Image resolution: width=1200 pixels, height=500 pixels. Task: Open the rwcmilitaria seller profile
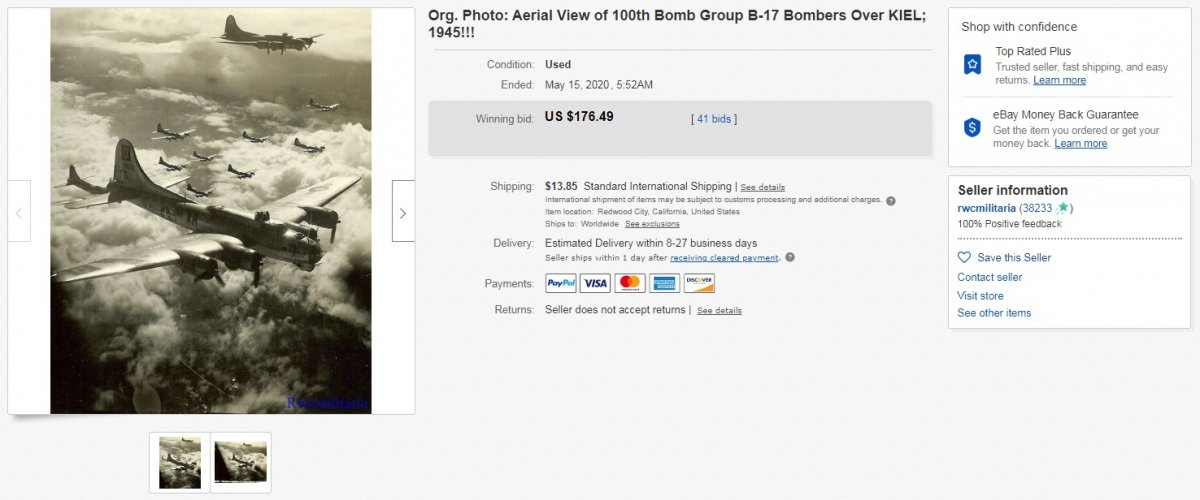click(x=986, y=208)
